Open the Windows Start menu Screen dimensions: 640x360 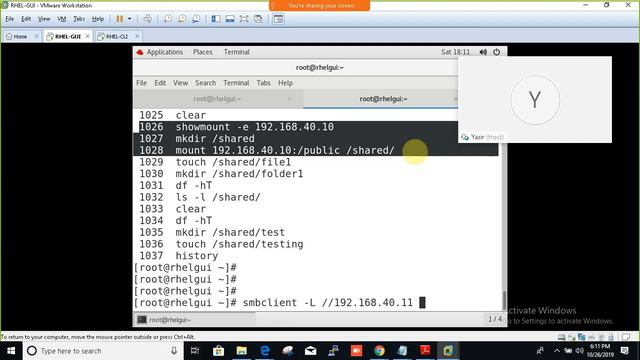11,351
